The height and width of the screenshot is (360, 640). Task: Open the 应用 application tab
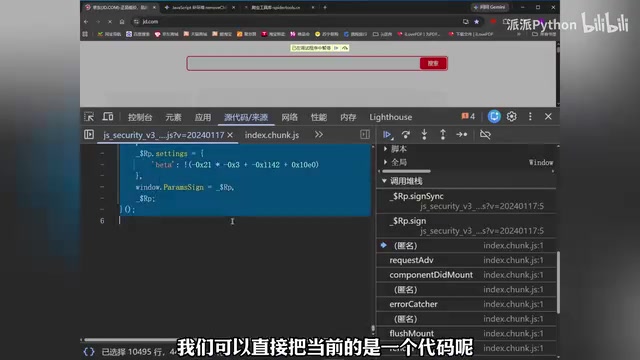tap(202, 117)
